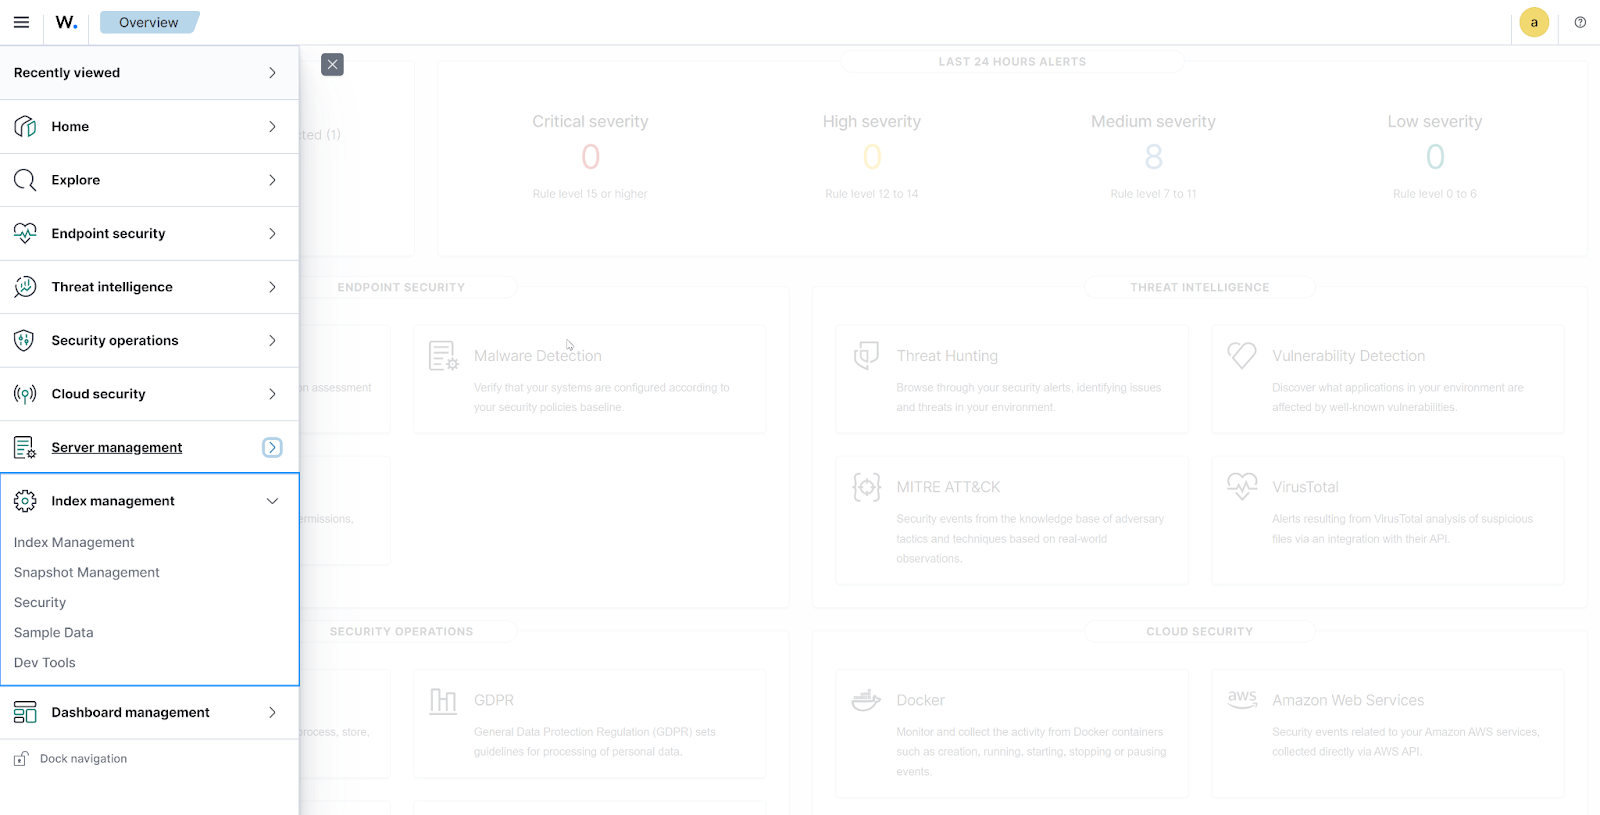Click Dock navigation text link
Viewport: 1600px width, 815px height.
tap(84, 759)
